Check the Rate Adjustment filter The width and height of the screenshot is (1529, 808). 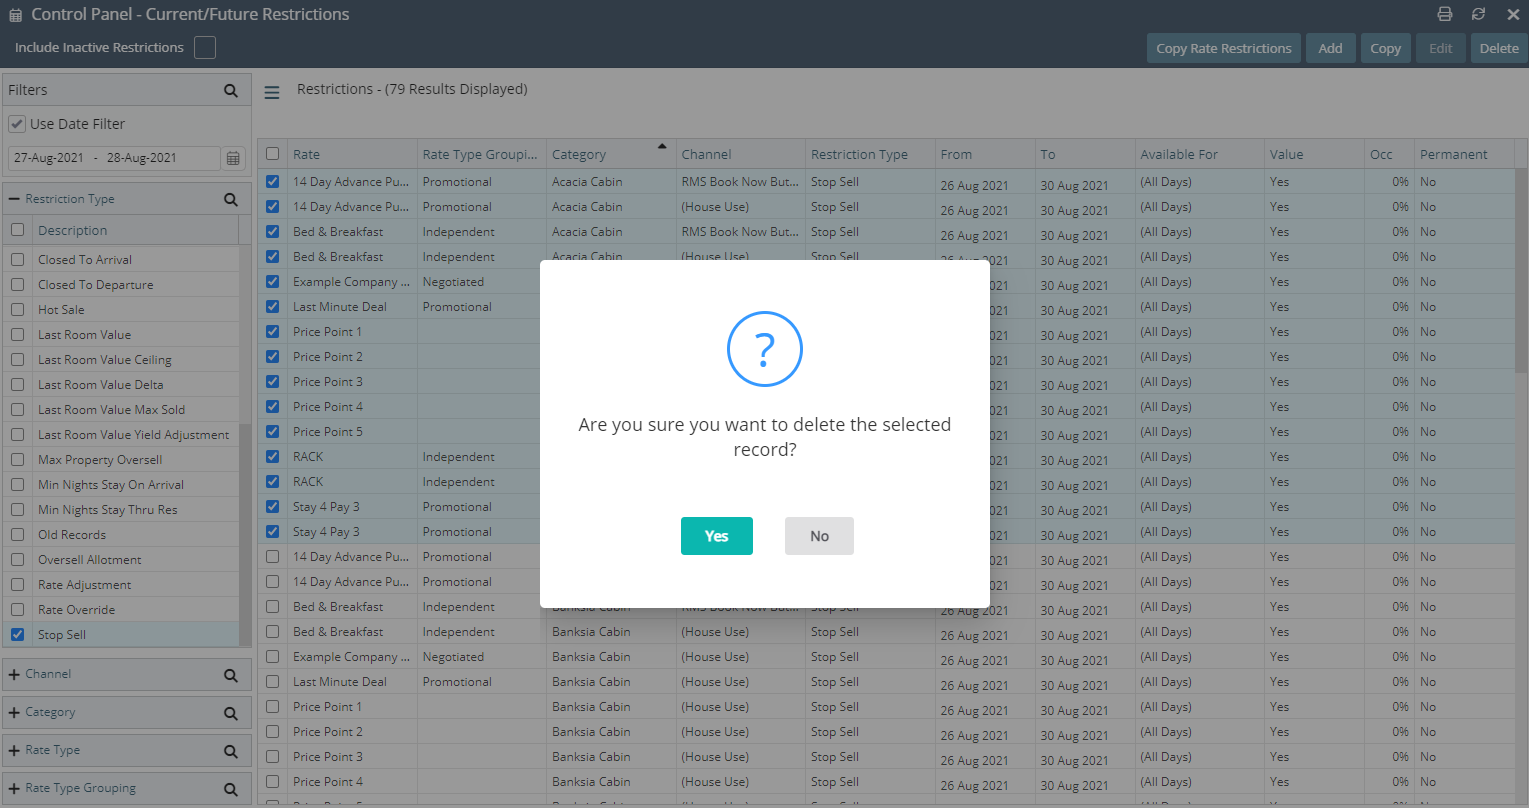17,584
